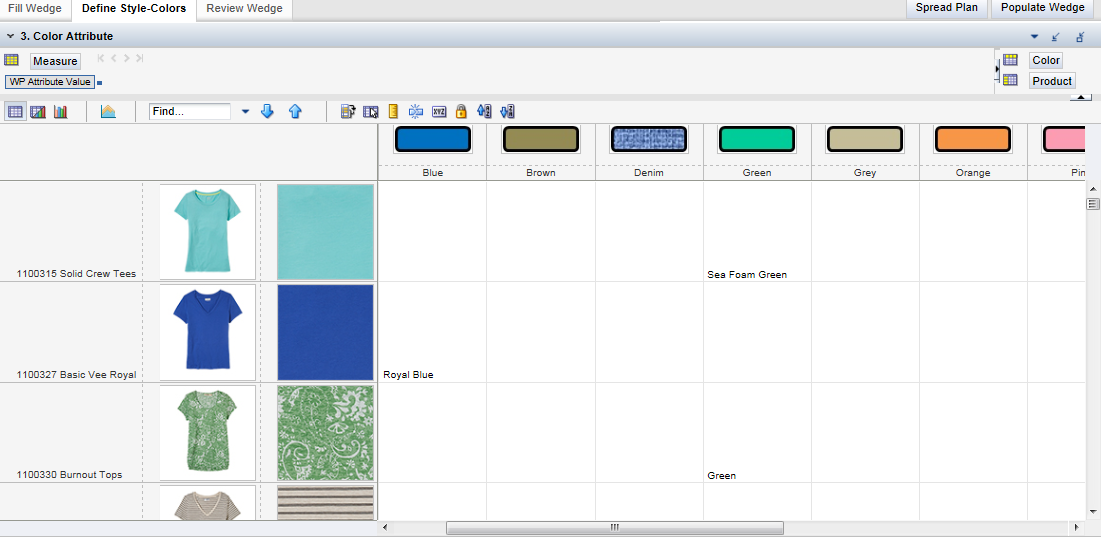Collapse the 3. Color Attribute section

11,36
